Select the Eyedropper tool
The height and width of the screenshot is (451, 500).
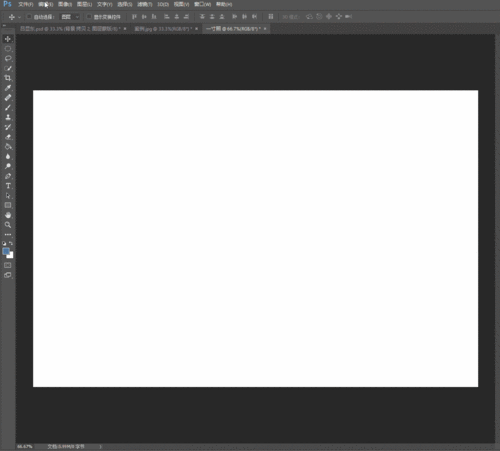(8, 88)
